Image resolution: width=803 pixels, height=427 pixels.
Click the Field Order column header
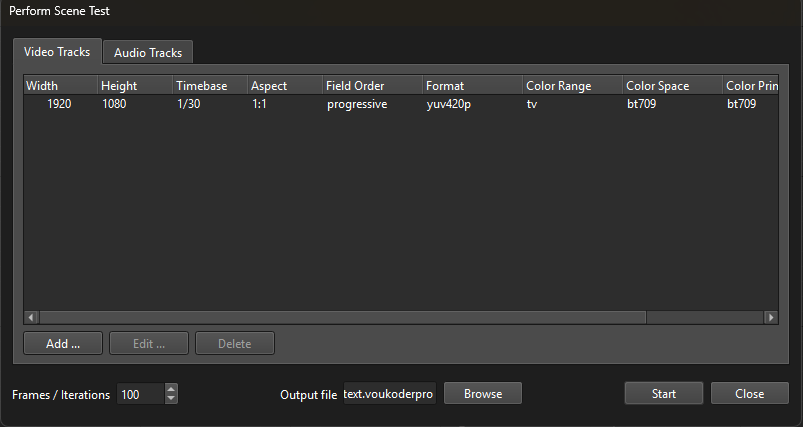371,86
